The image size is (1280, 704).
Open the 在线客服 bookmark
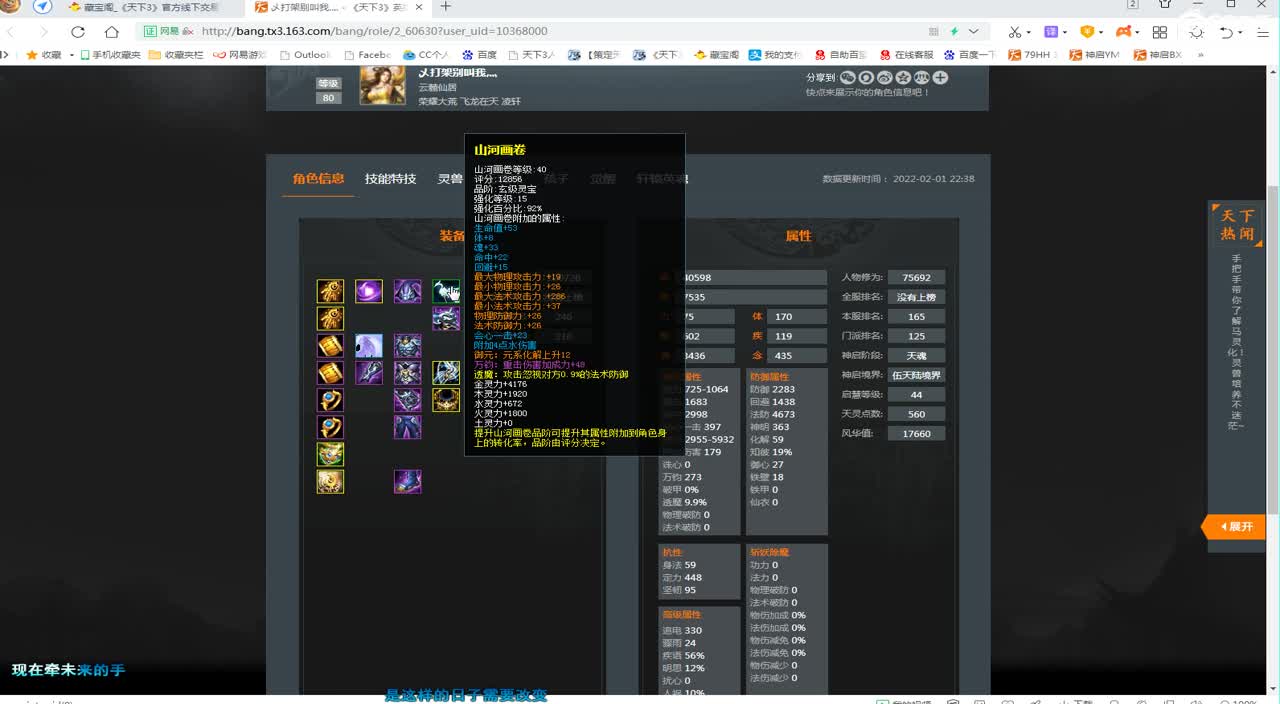pyautogui.click(x=906, y=55)
